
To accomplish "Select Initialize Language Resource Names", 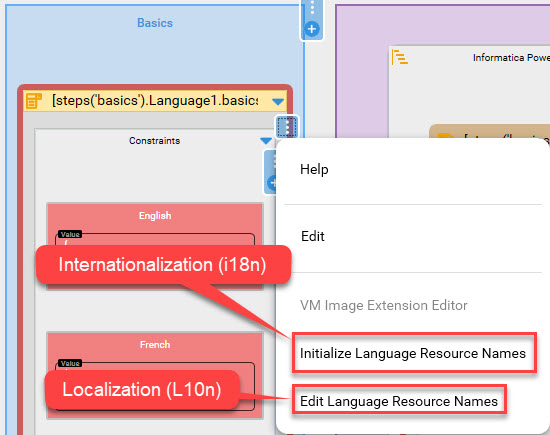I will pyautogui.click(x=414, y=353).
